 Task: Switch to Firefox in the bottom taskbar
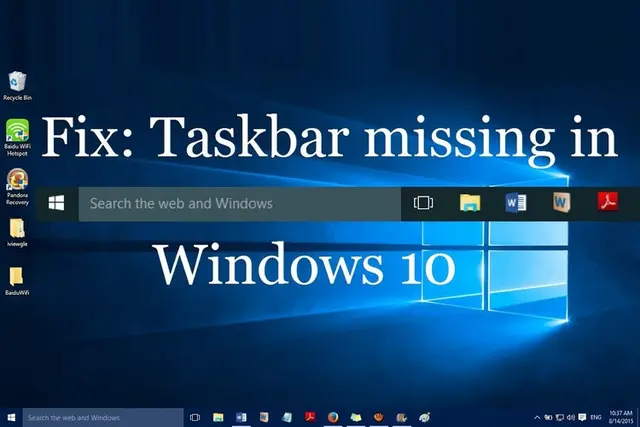[333, 417]
